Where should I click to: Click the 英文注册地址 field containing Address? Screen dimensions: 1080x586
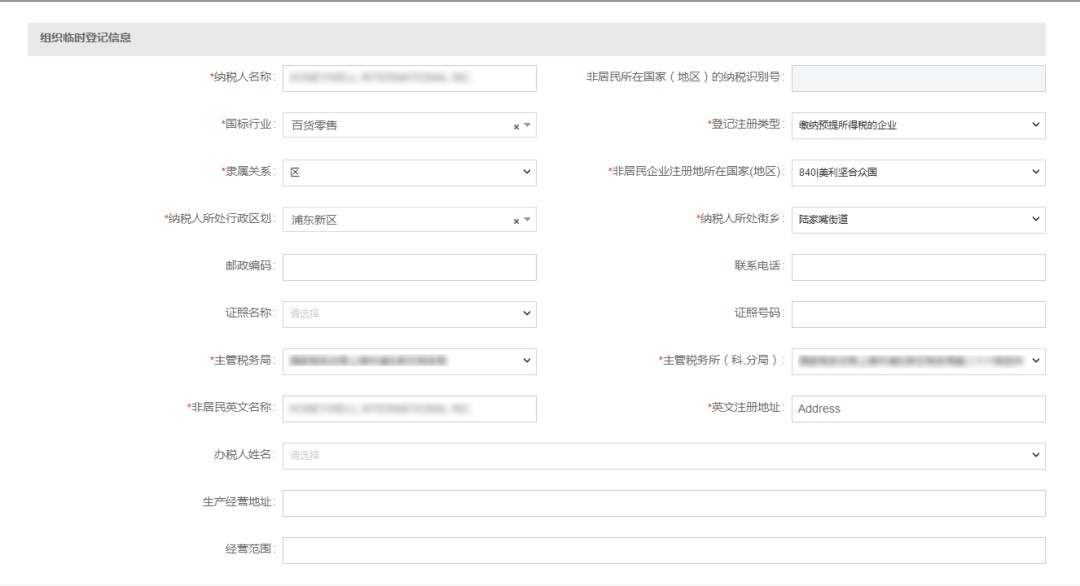pos(917,409)
